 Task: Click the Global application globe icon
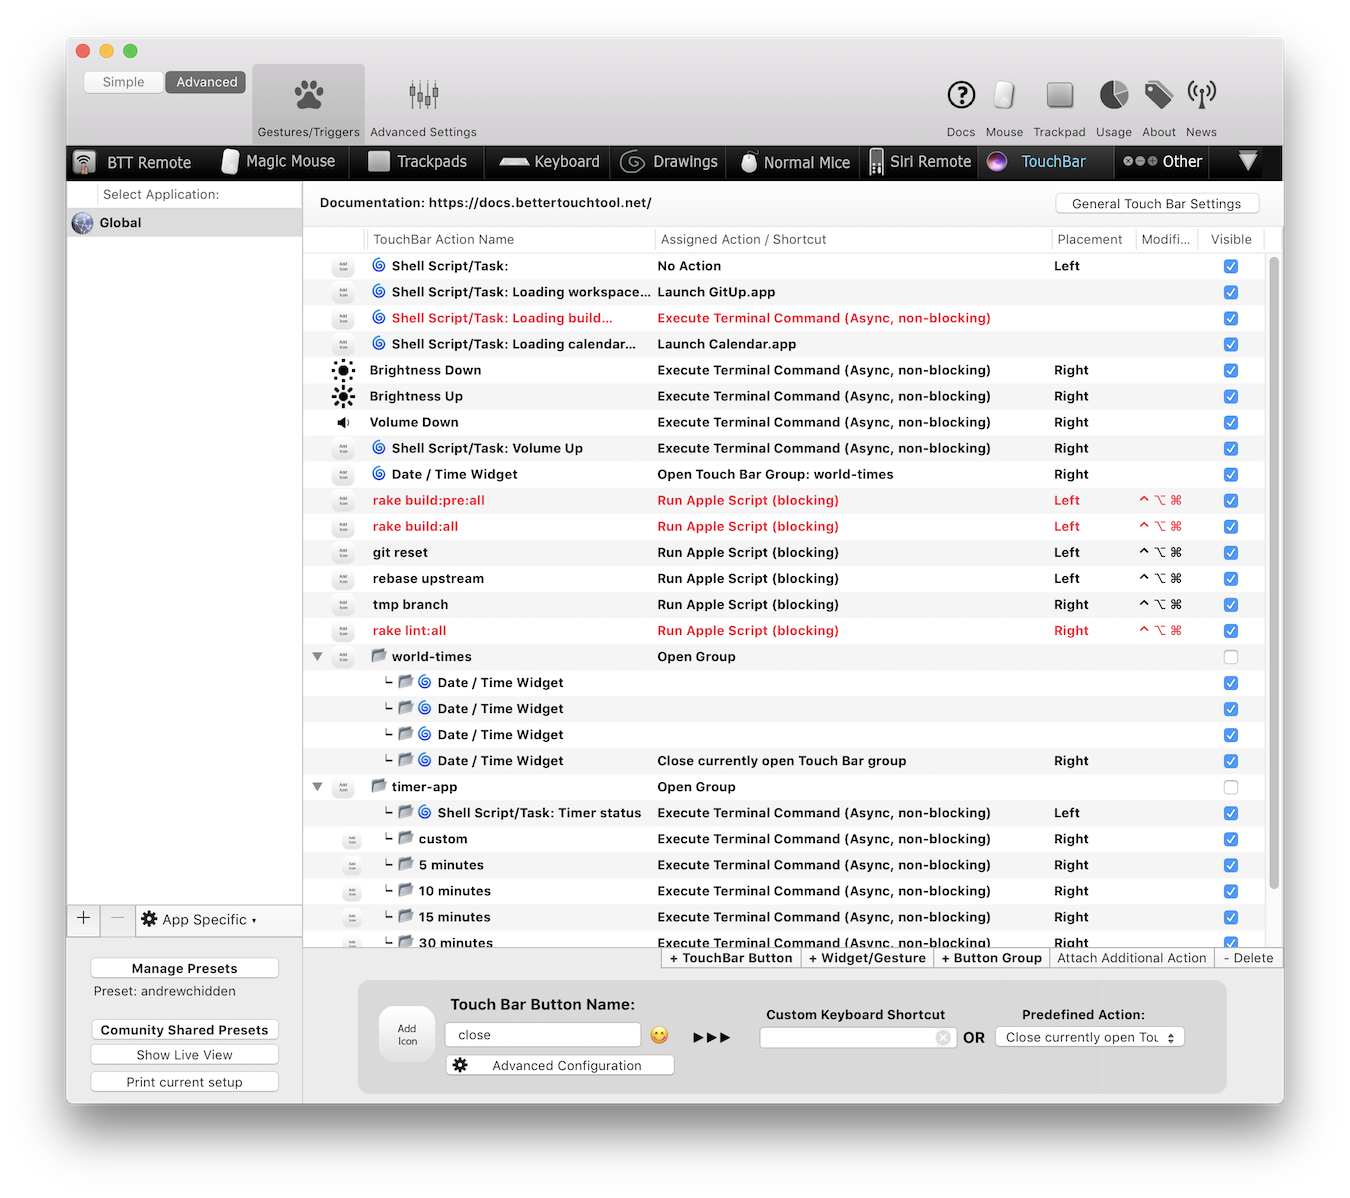(82, 222)
